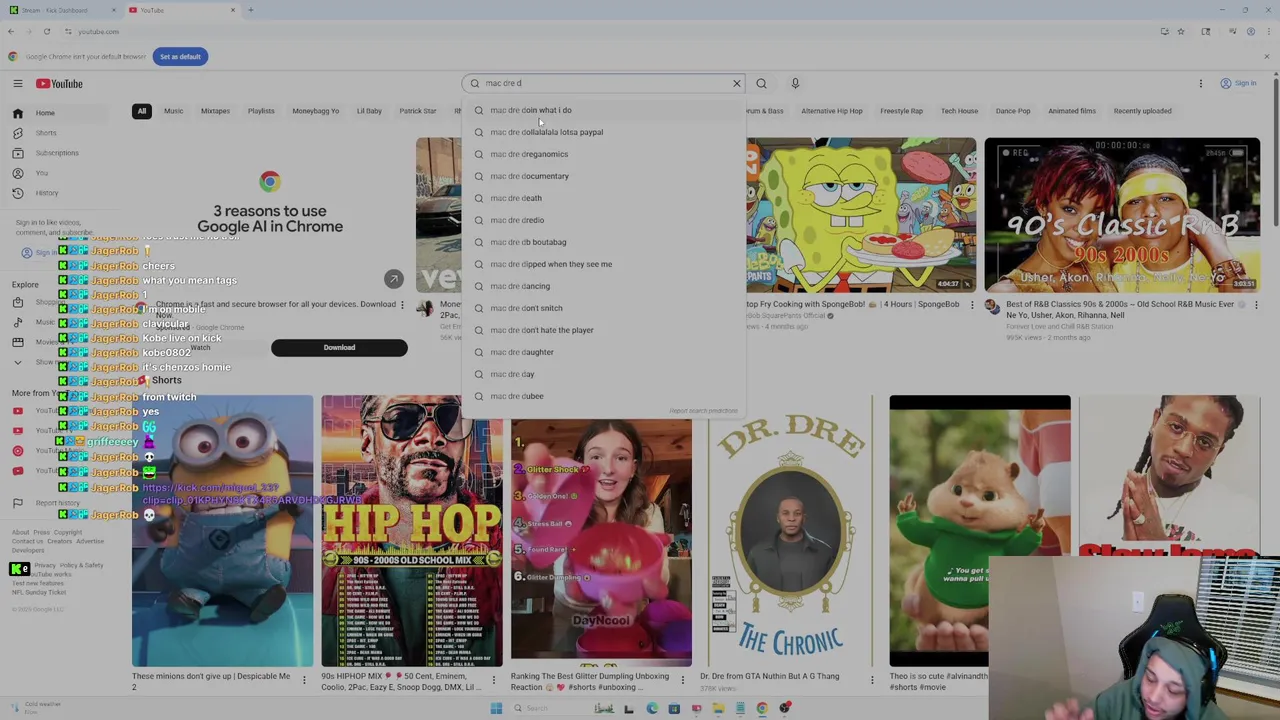
Task: Reload the page
Action: tap(46, 32)
